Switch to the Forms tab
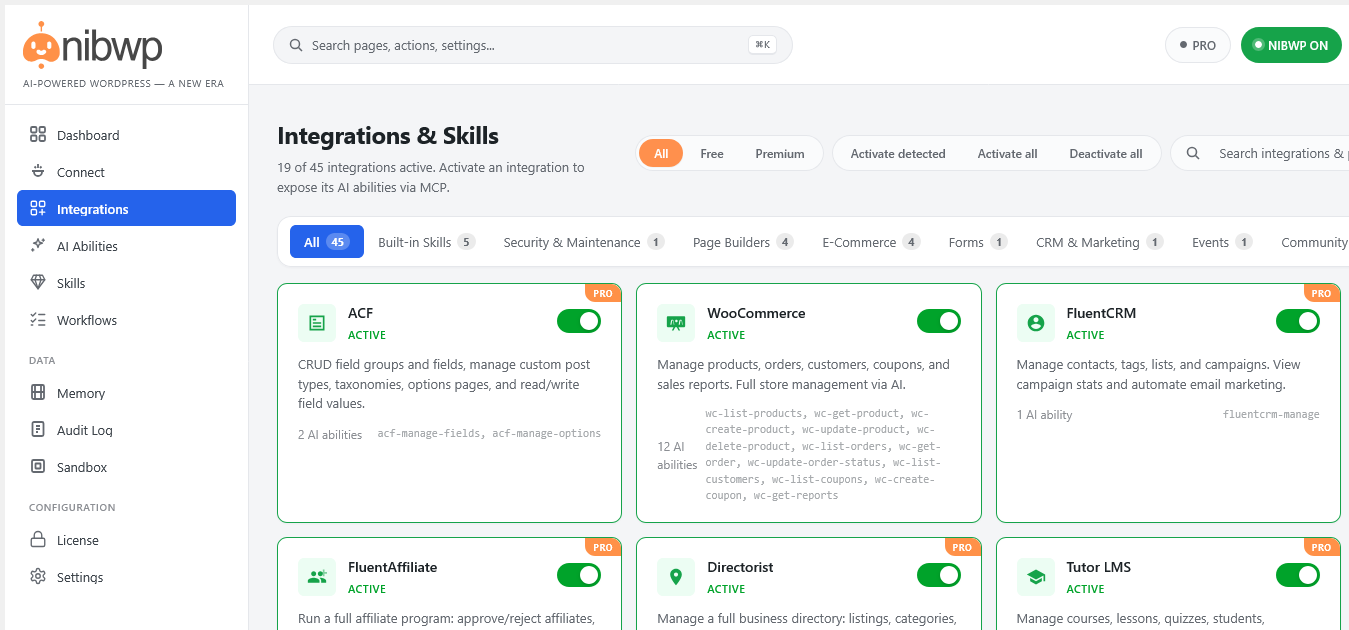Viewport: 1349px width, 630px height. point(978,242)
